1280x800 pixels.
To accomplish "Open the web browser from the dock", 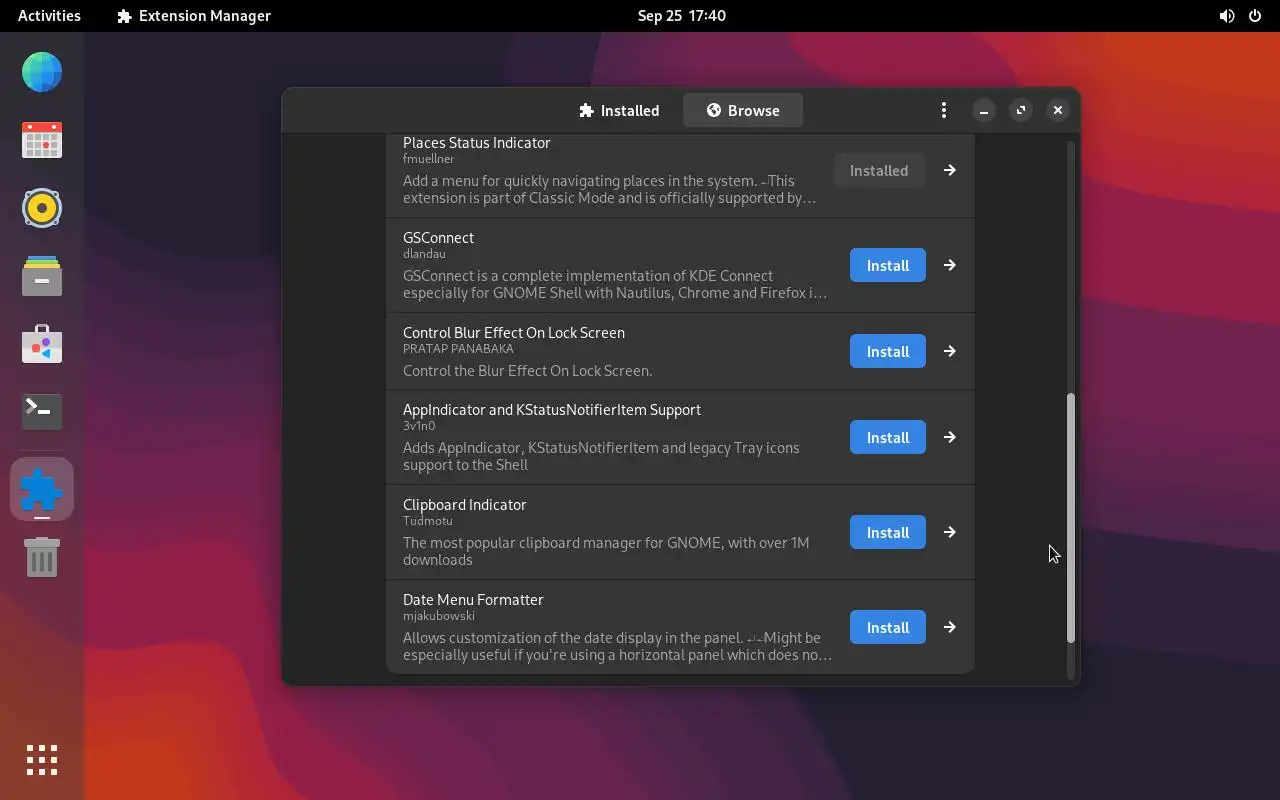I will tap(42, 72).
